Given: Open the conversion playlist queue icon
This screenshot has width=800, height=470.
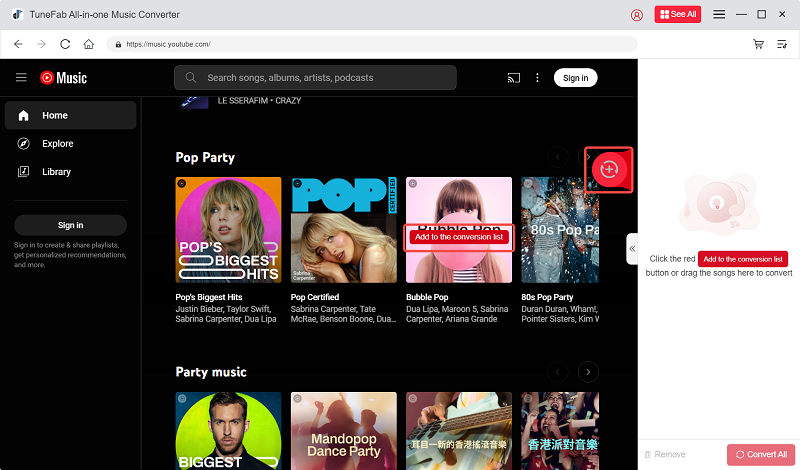Looking at the screenshot, I should [x=782, y=44].
